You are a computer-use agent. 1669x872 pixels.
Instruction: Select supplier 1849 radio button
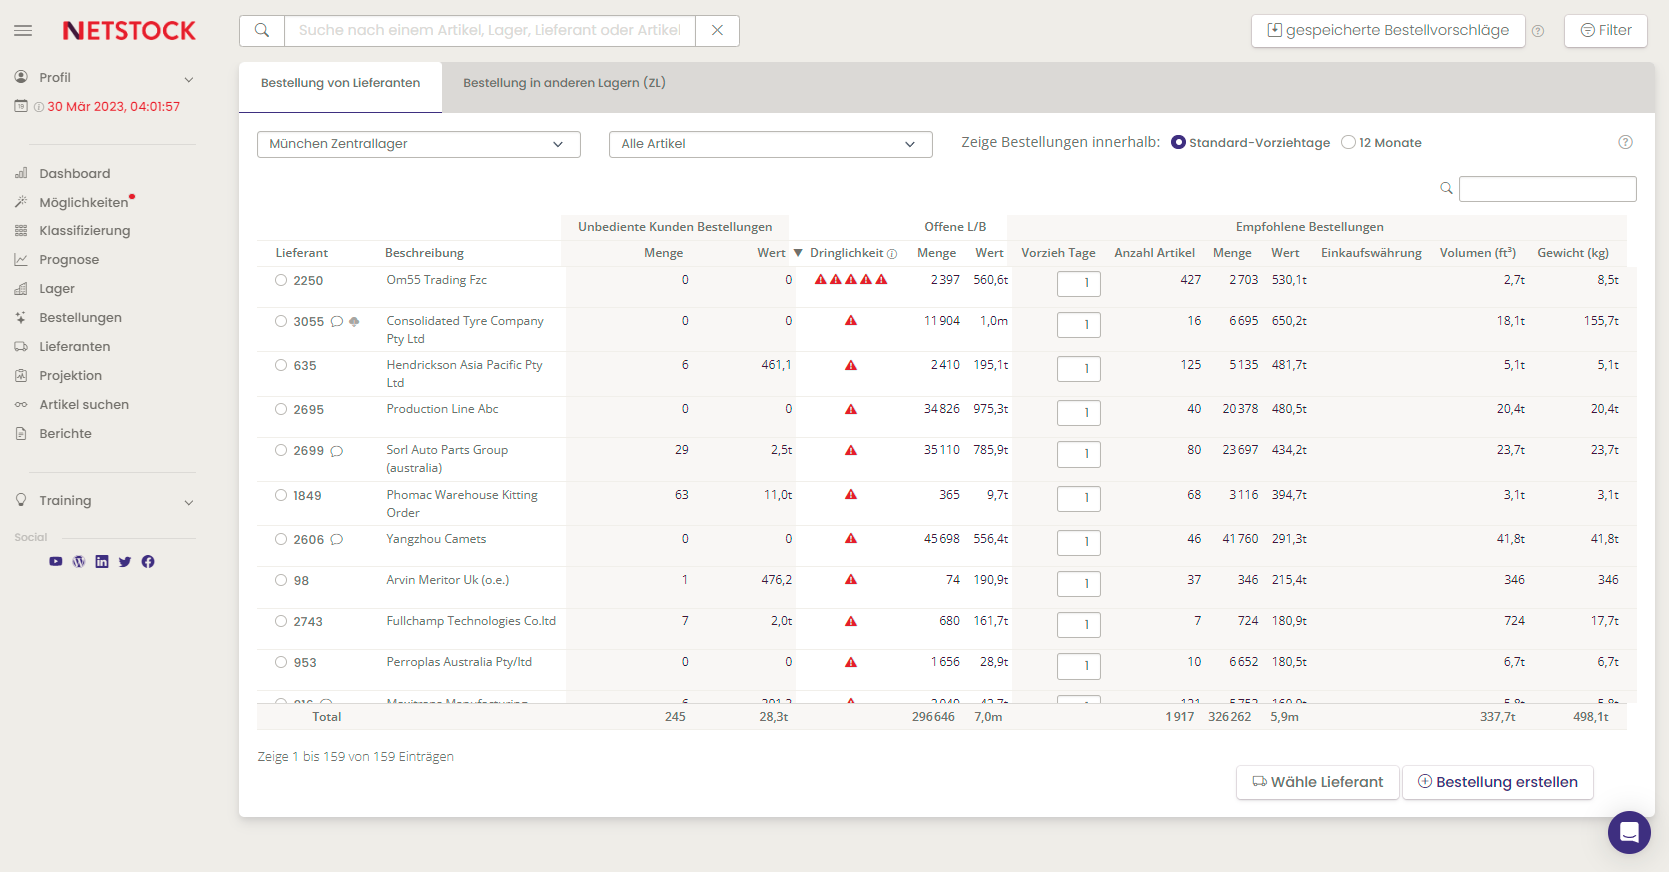pyautogui.click(x=281, y=496)
